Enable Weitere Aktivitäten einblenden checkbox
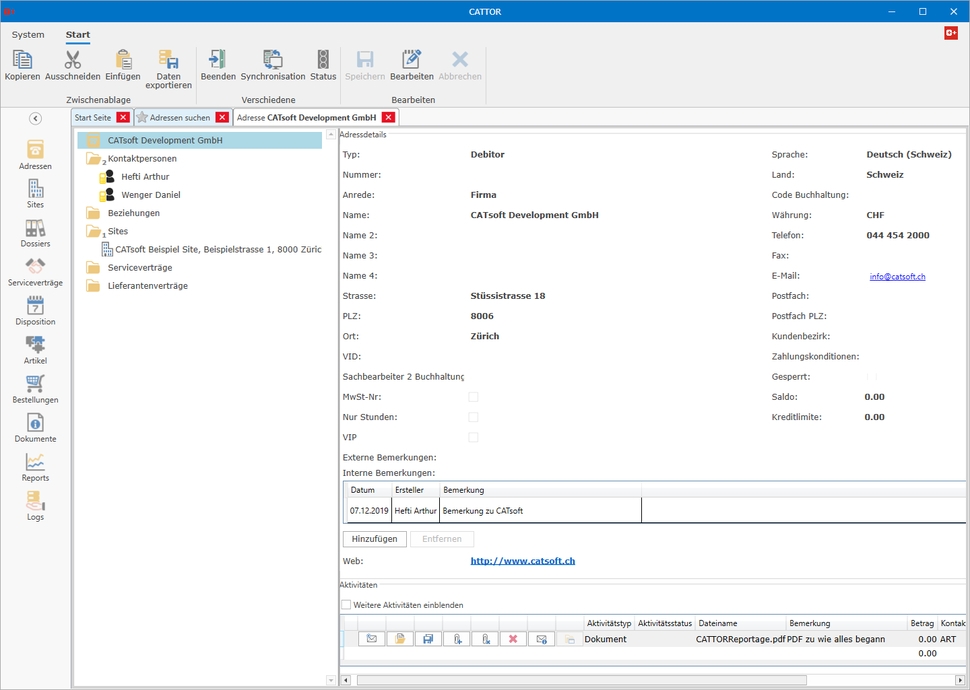Image resolution: width=970 pixels, height=690 pixels. 346,605
